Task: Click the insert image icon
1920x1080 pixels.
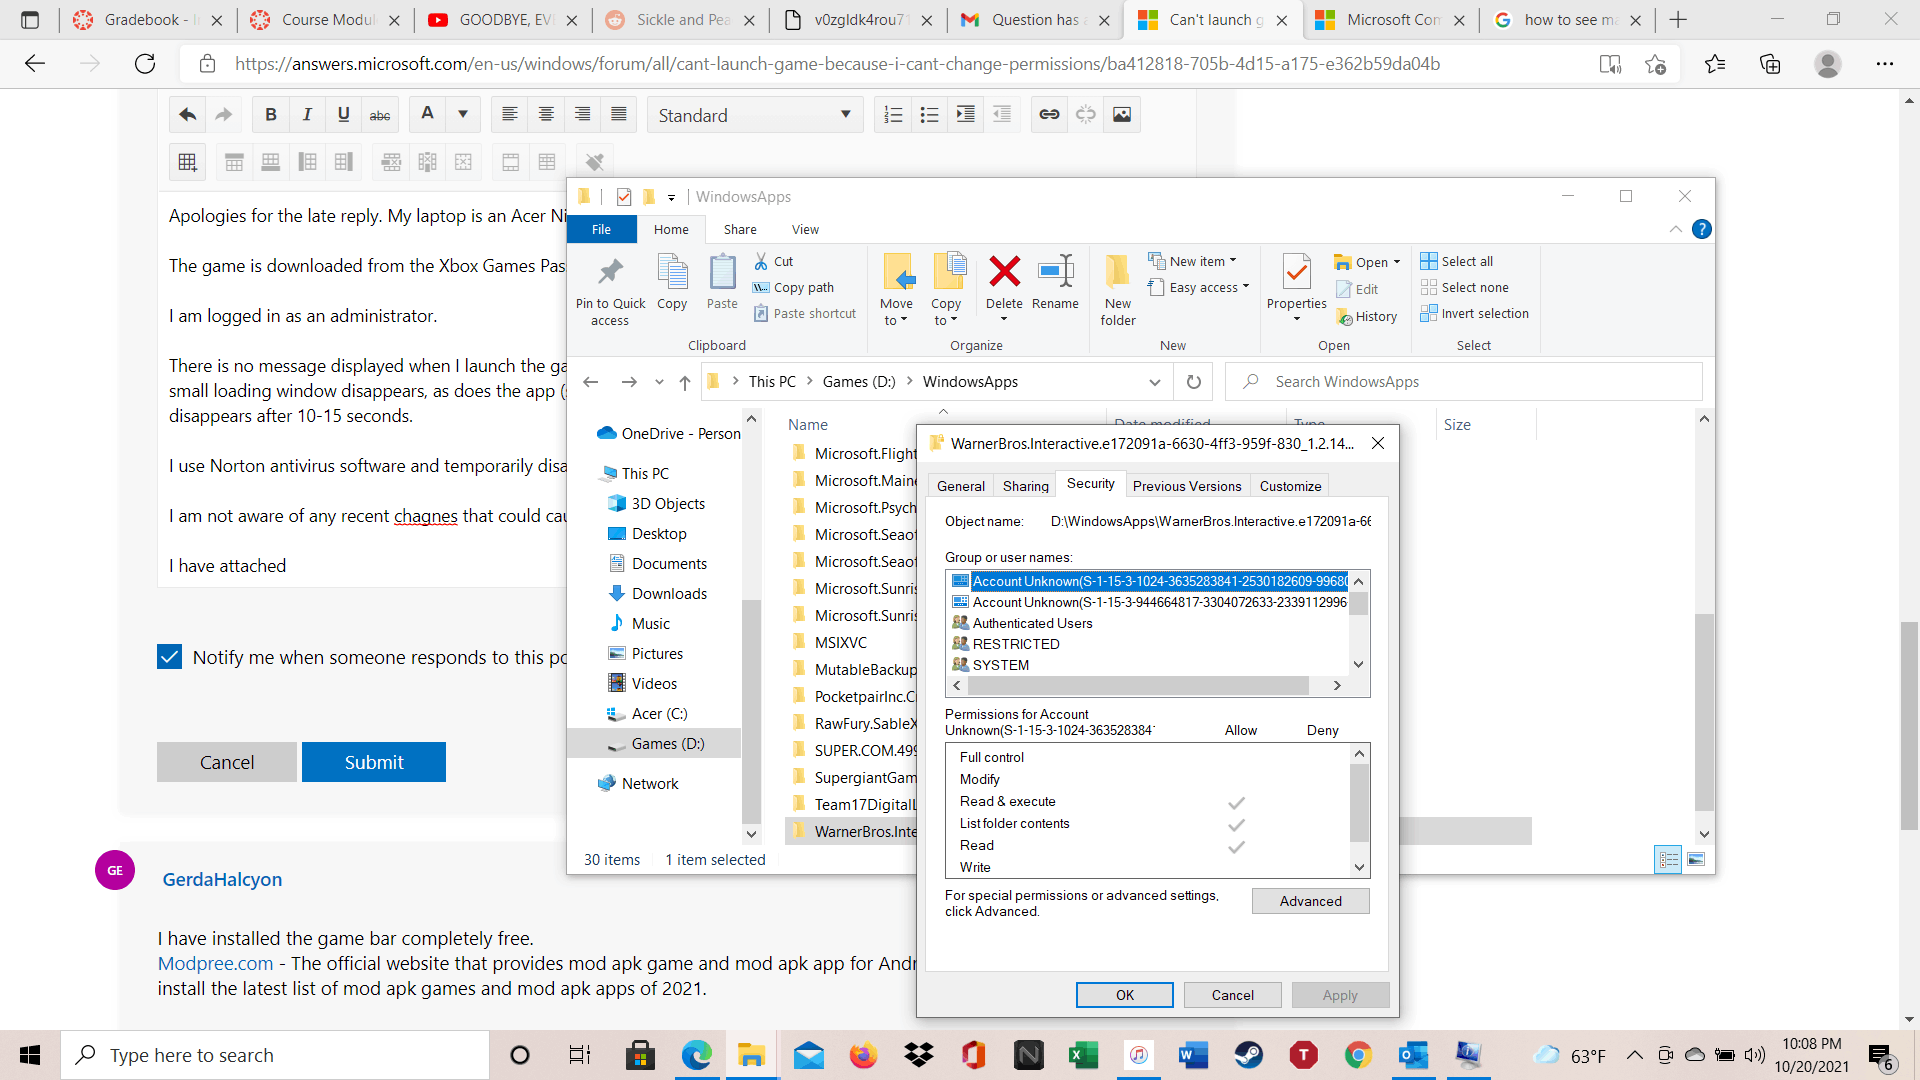Action: (1122, 115)
